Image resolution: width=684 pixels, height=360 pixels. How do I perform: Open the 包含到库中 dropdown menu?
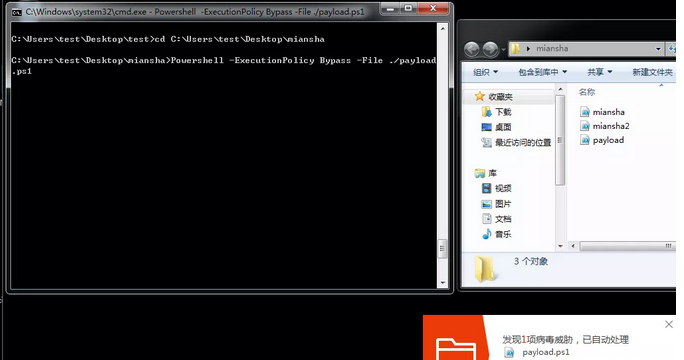tap(542, 72)
